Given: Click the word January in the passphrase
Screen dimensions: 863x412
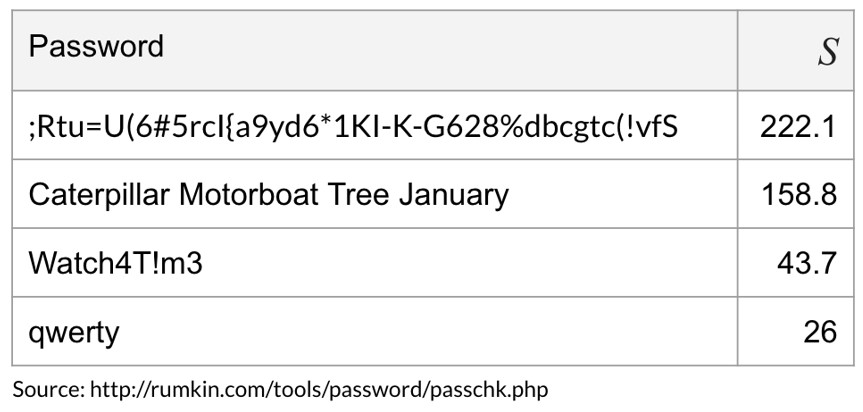Looking at the screenshot, I should click(x=454, y=196).
